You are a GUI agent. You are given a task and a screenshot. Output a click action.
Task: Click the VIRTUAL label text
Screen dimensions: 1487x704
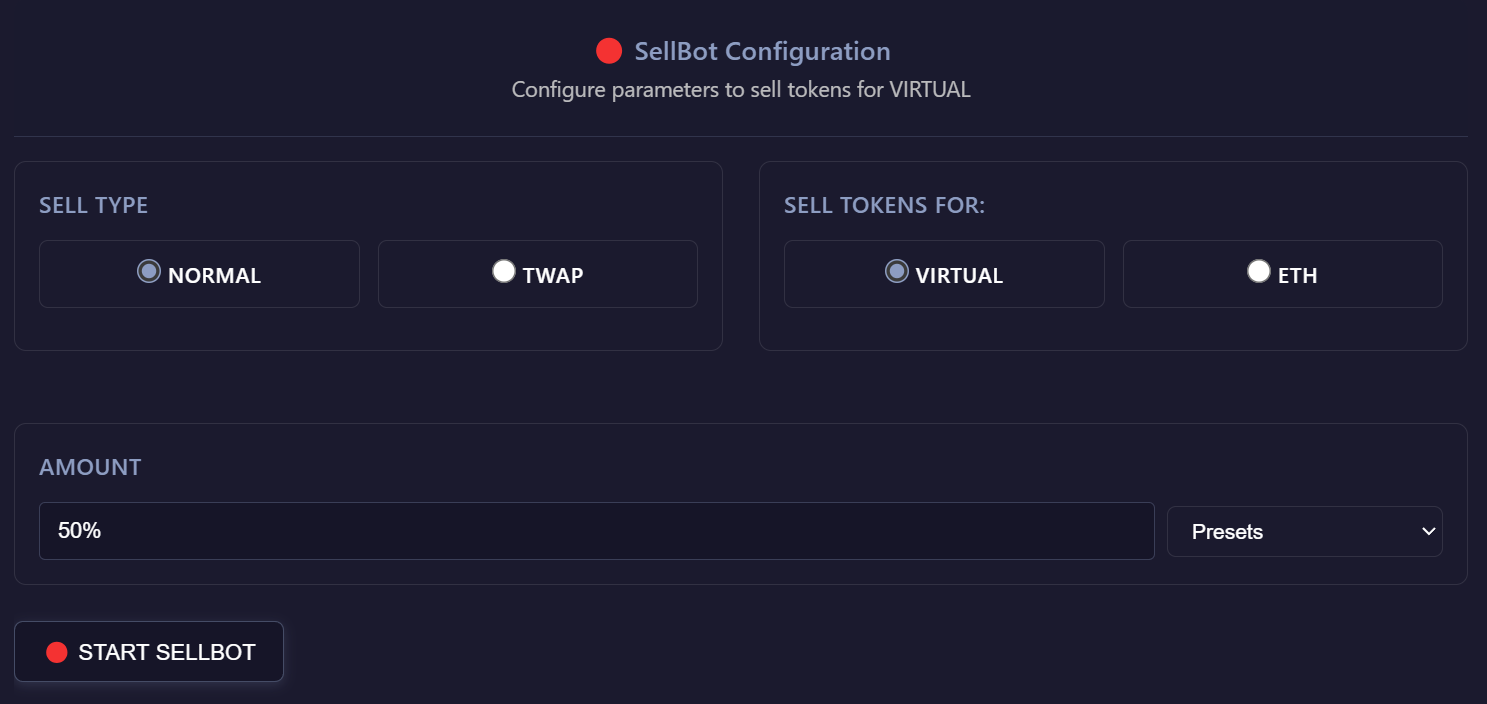tap(959, 276)
